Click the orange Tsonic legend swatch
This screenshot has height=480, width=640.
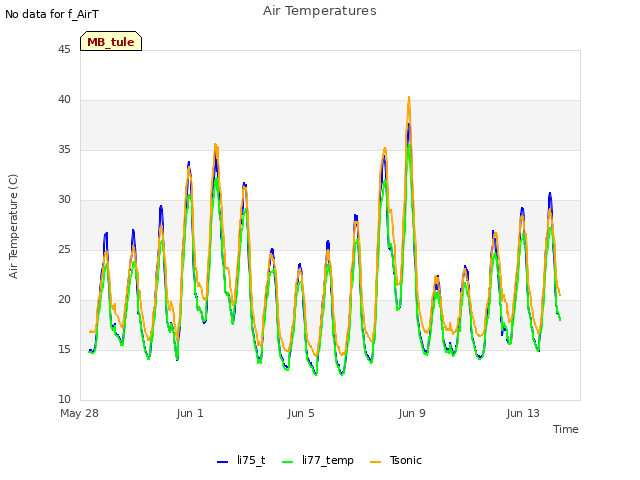tap(376, 462)
